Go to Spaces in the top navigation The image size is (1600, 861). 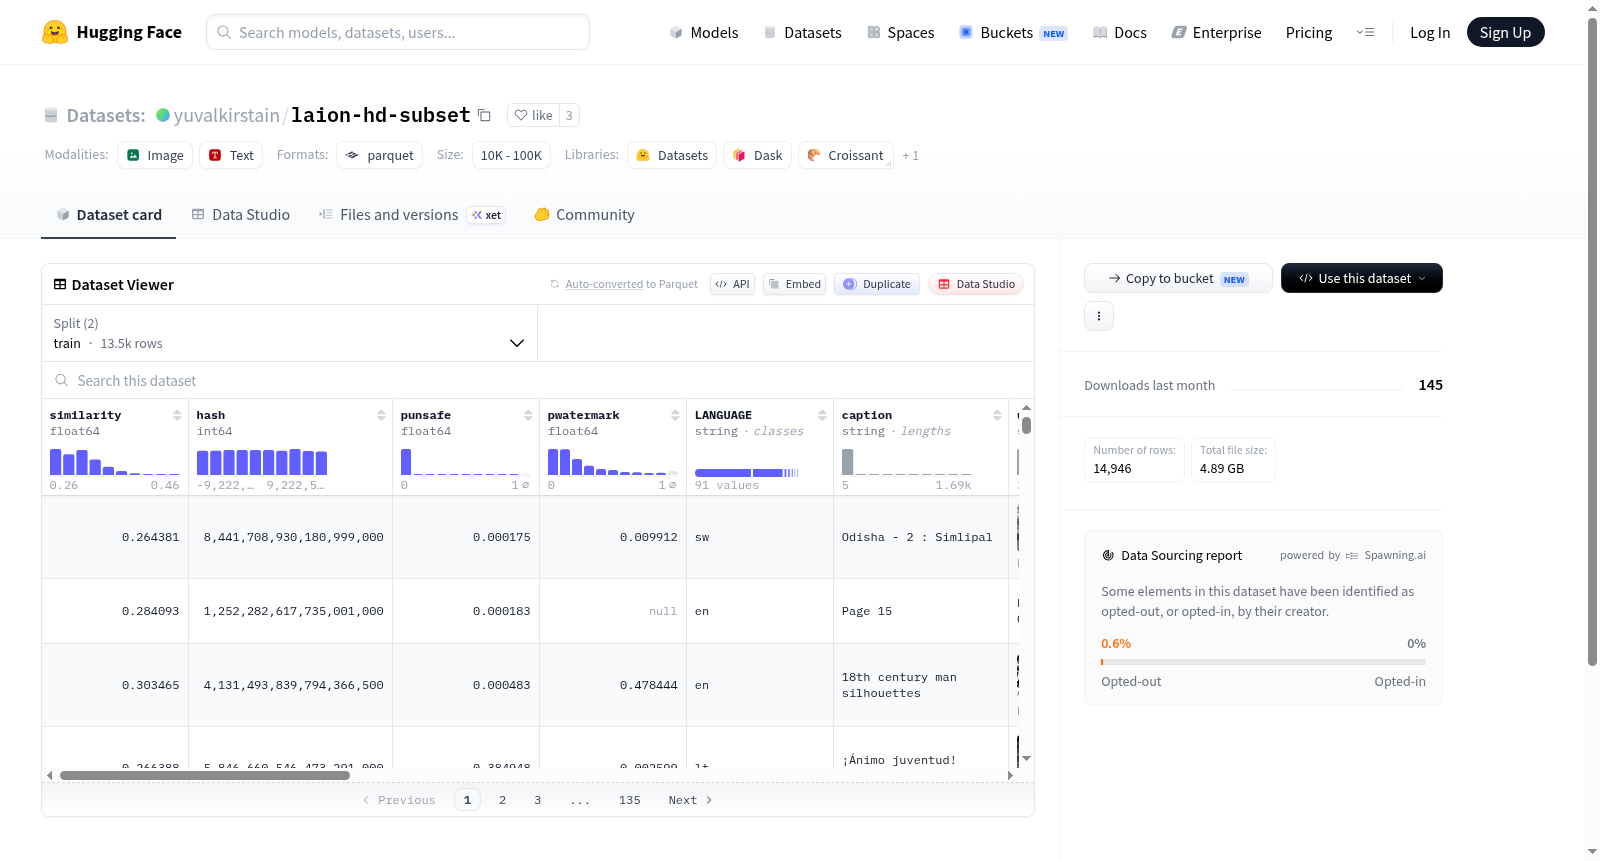[901, 32]
